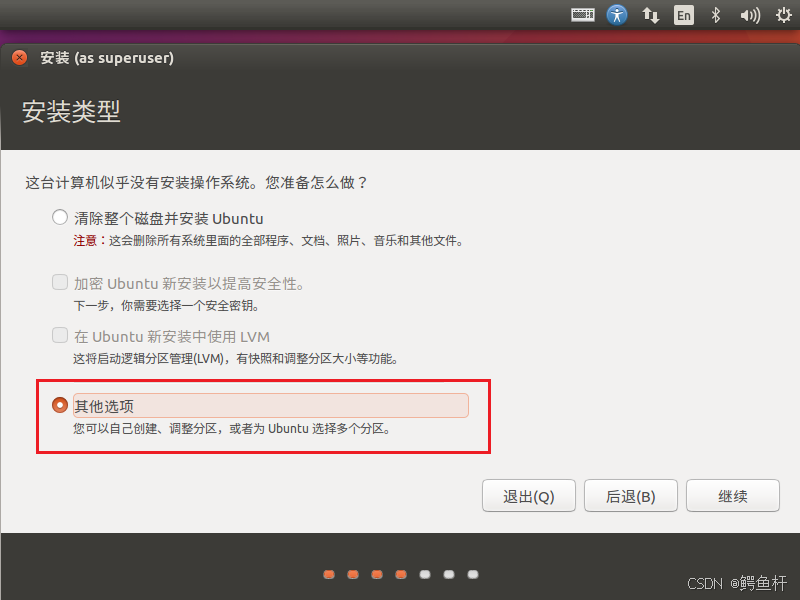Image resolution: width=800 pixels, height=600 pixels.
Task: Click the 其他选项 highlighted label
Action: 270,406
